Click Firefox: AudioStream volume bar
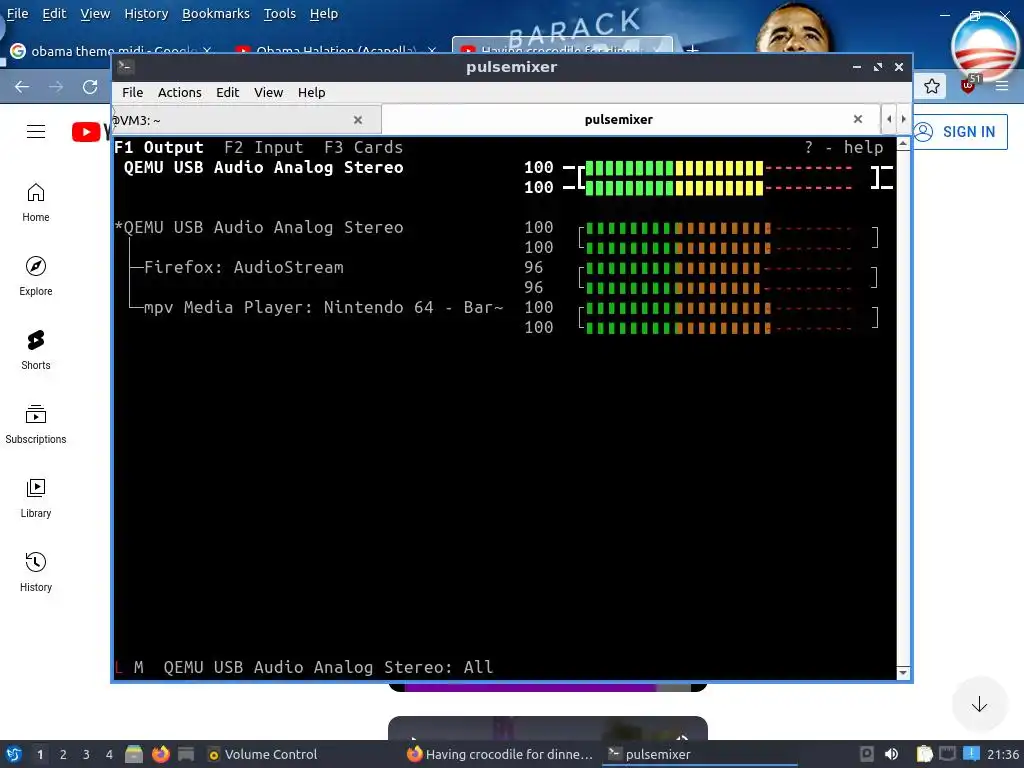This screenshot has width=1024, height=768. 728,278
